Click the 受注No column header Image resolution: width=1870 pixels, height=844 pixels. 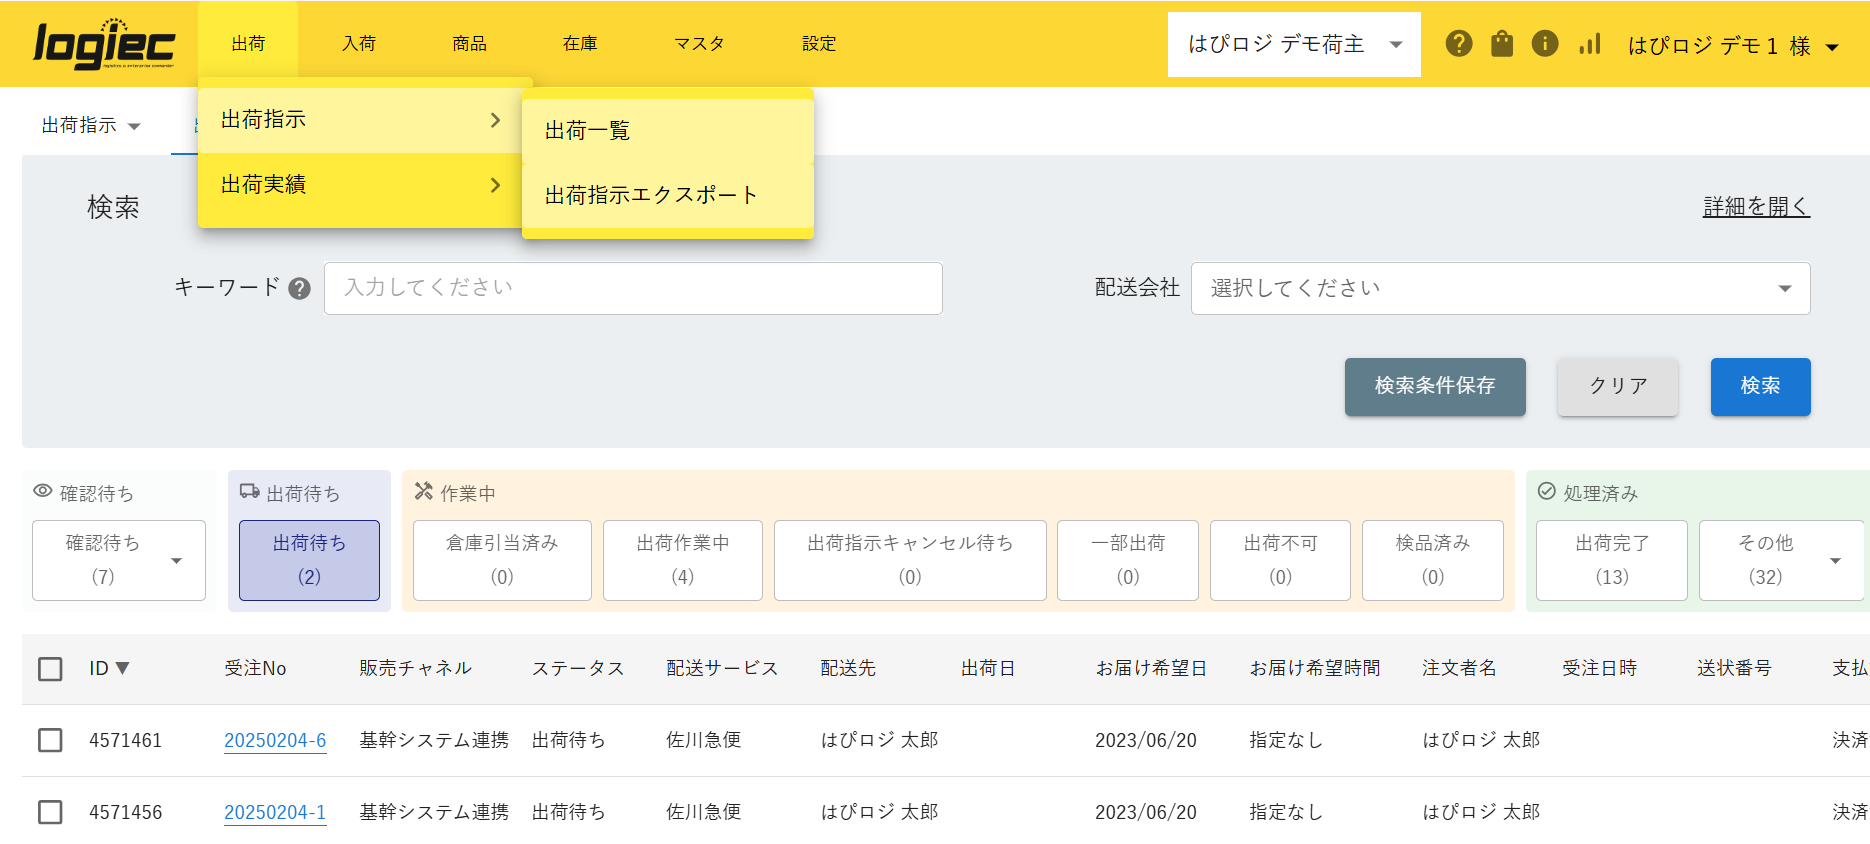click(x=255, y=668)
